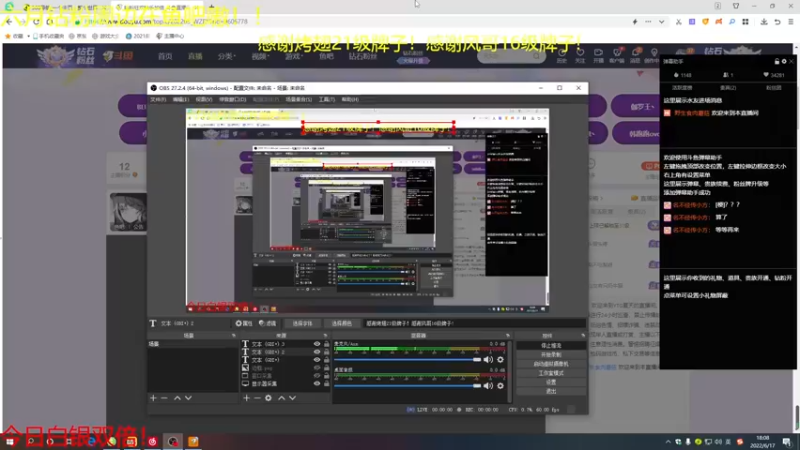Move selected source down in list
Image resolution: width=800 pixels, height=450 pixels.
(292, 398)
